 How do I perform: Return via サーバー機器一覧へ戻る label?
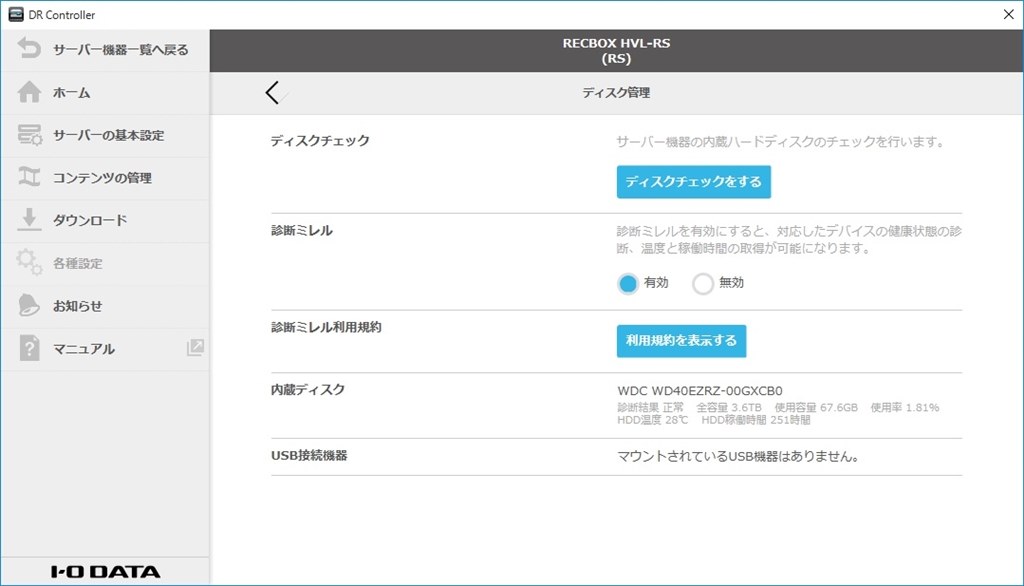click(x=121, y=50)
